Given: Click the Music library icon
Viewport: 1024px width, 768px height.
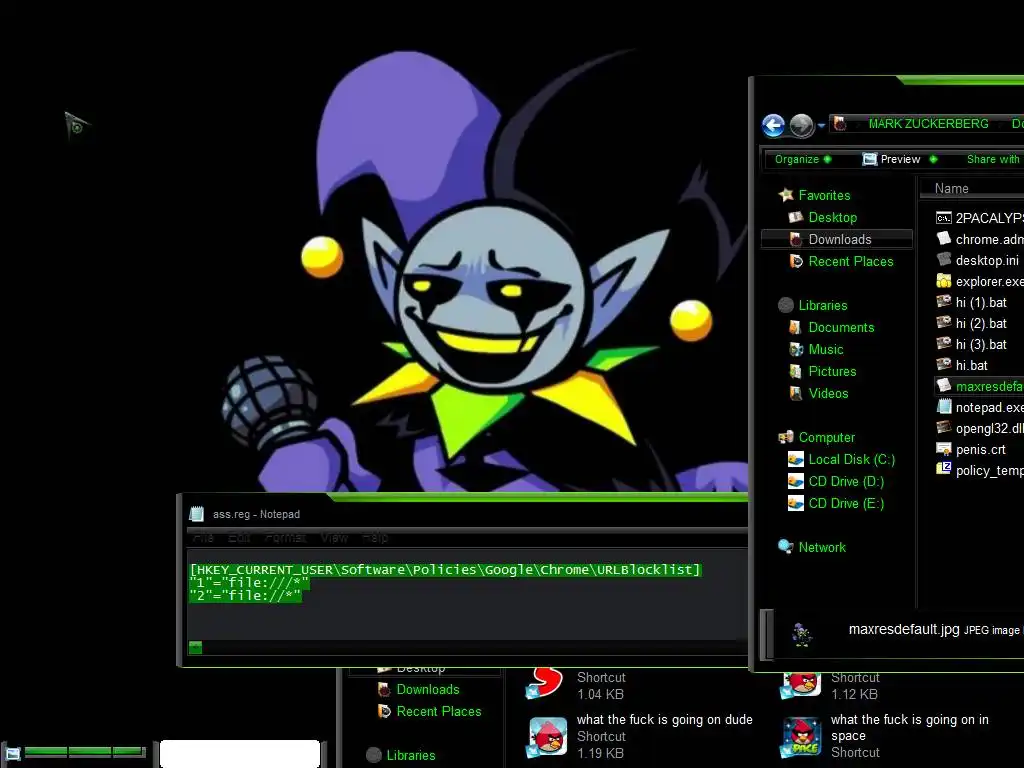Looking at the screenshot, I should coord(795,349).
